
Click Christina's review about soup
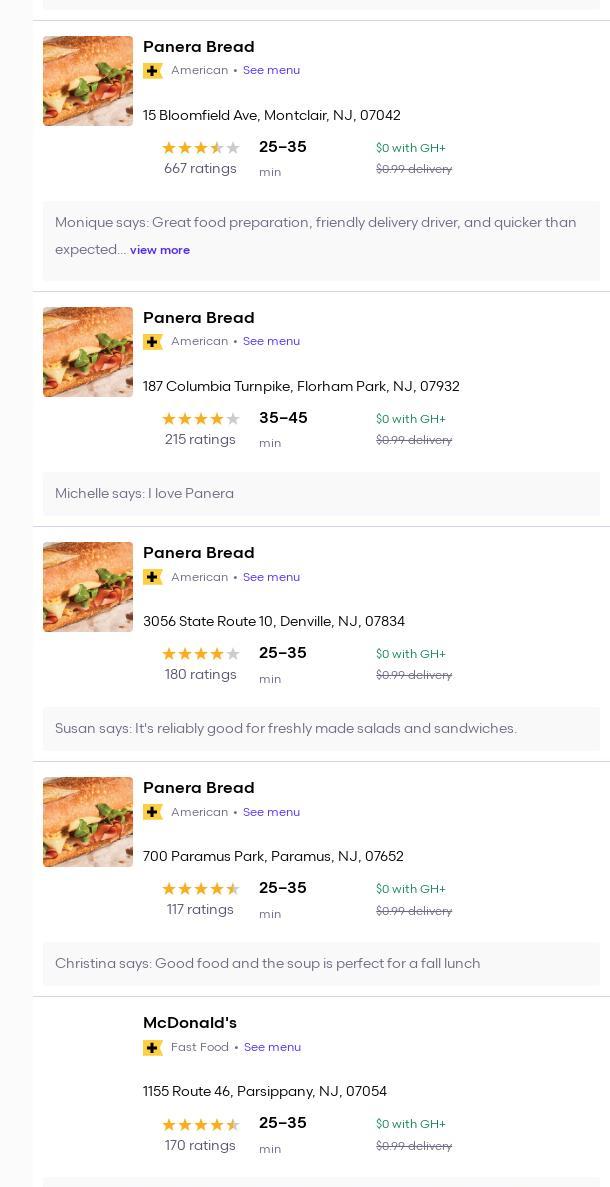click(268, 964)
